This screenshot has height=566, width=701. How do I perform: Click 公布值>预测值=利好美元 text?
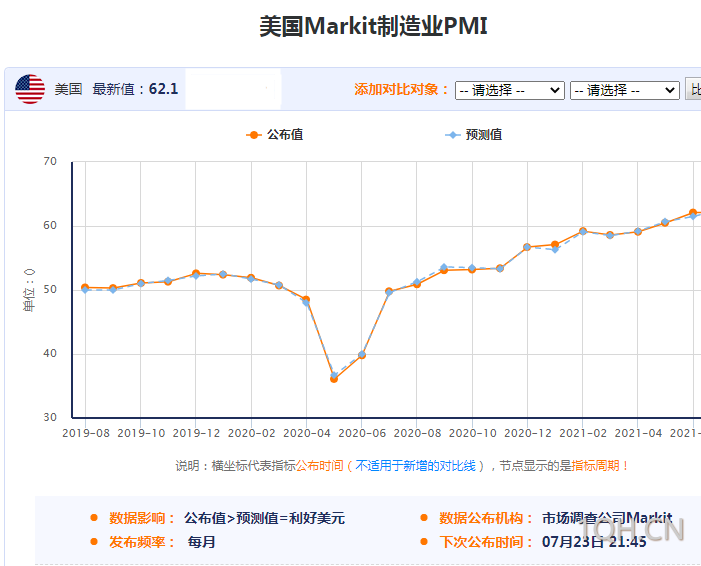[x=264, y=518]
